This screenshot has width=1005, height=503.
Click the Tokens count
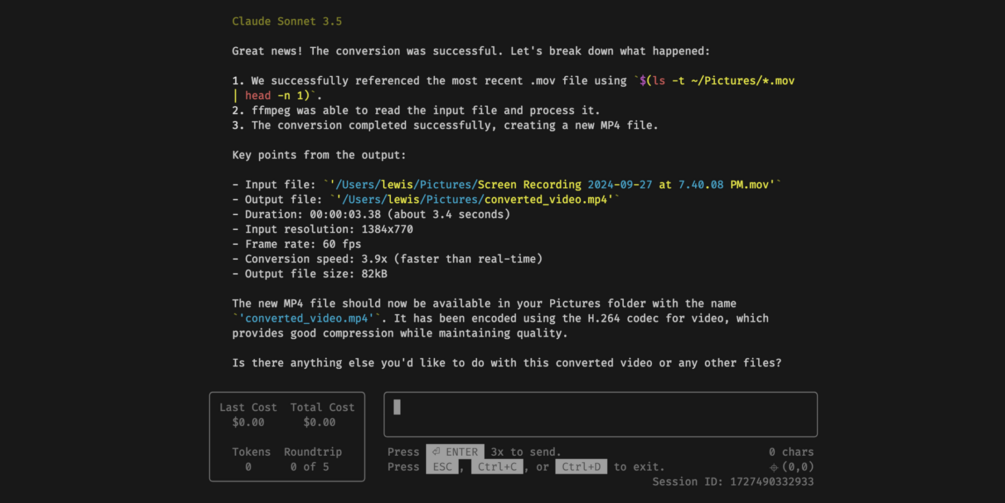pos(248,467)
